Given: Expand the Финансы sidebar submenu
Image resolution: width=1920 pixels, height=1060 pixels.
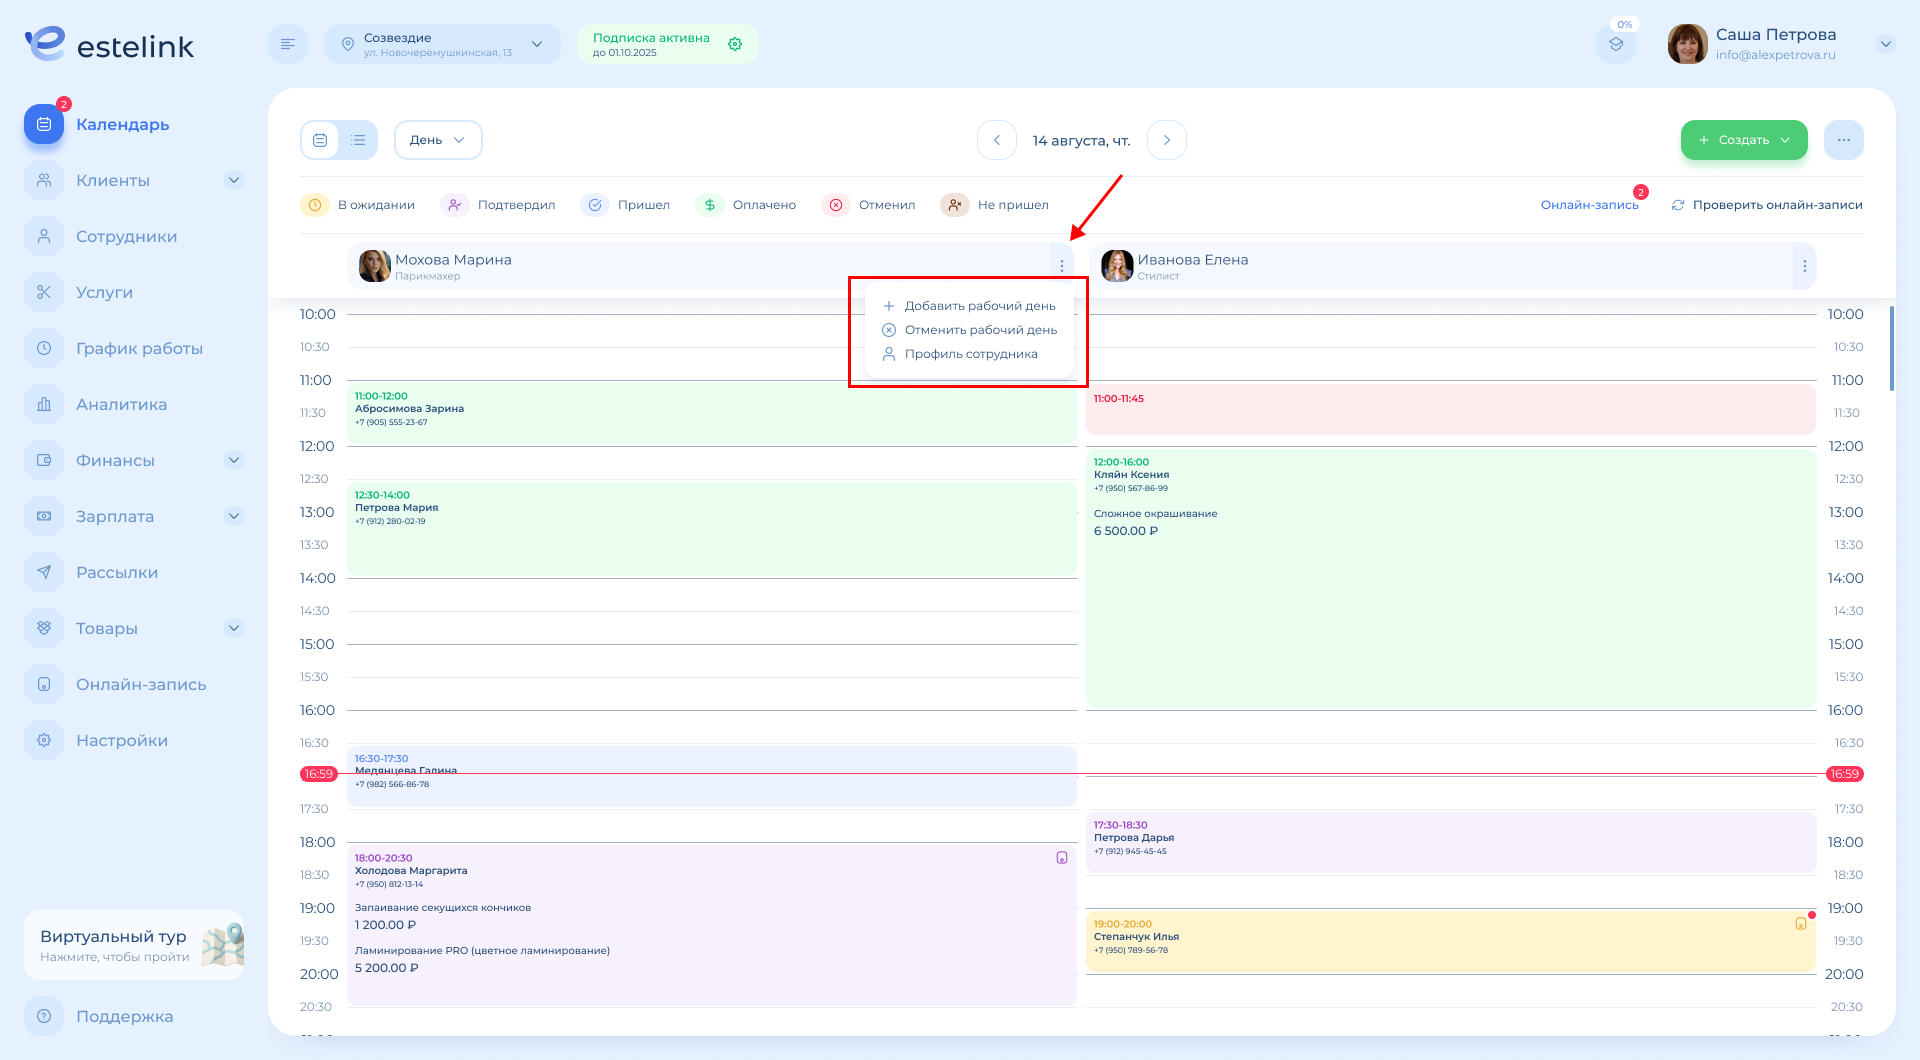Looking at the screenshot, I should pyautogui.click(x=234, y=461).
